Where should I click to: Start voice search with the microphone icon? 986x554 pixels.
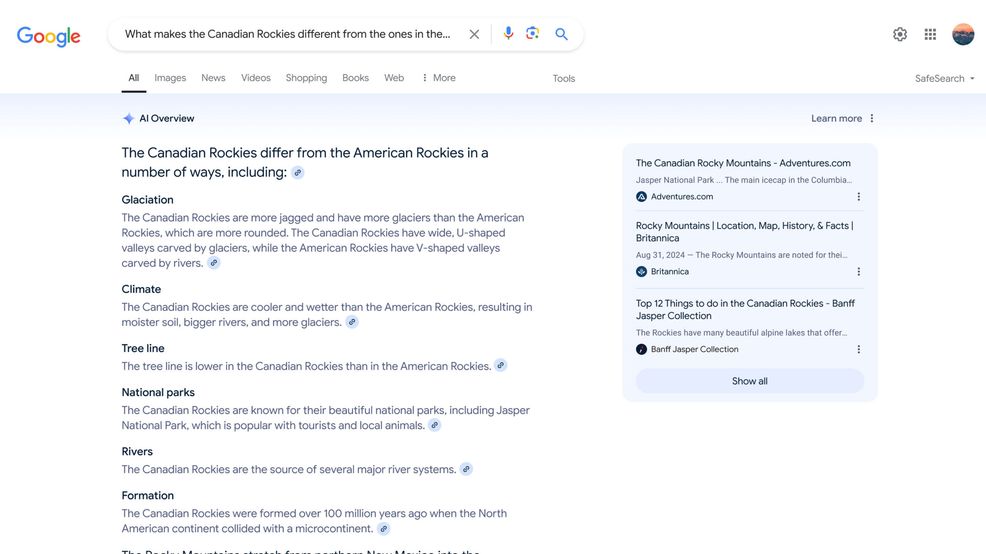[508, 33]
